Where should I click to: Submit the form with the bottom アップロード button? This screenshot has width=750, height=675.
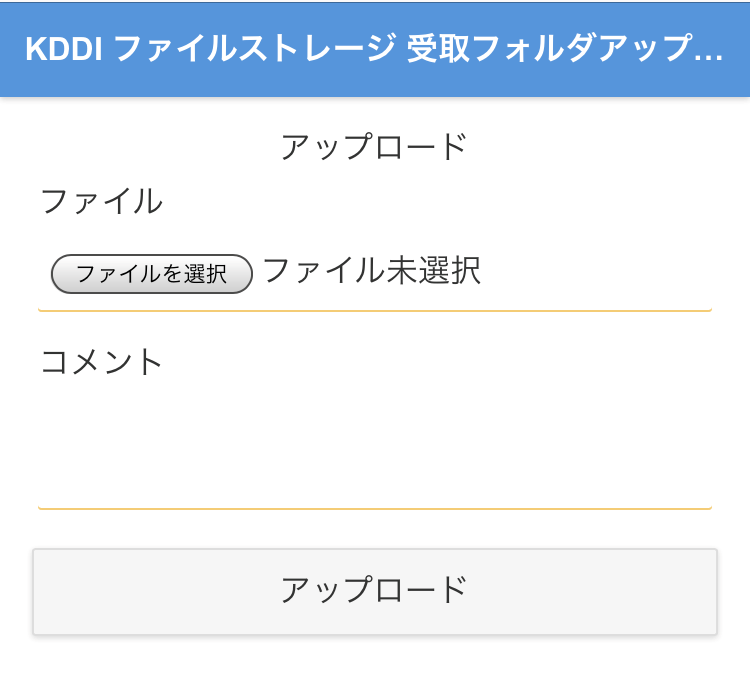(x=374, y=591)
